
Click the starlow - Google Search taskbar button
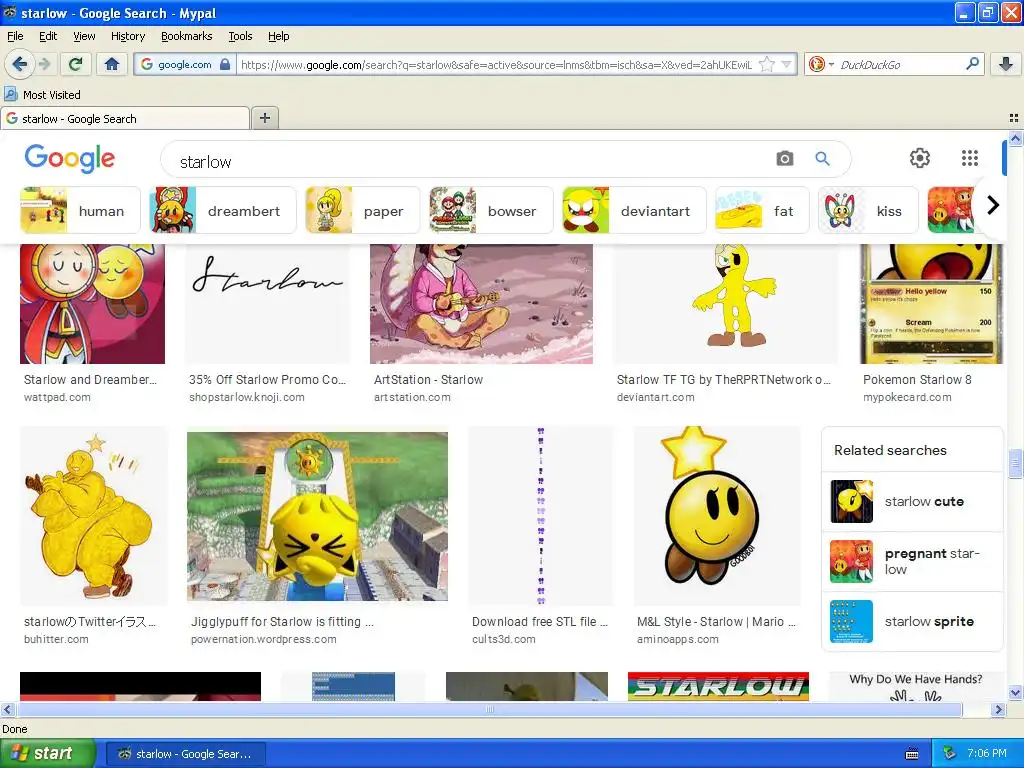(x=185, y=754)
